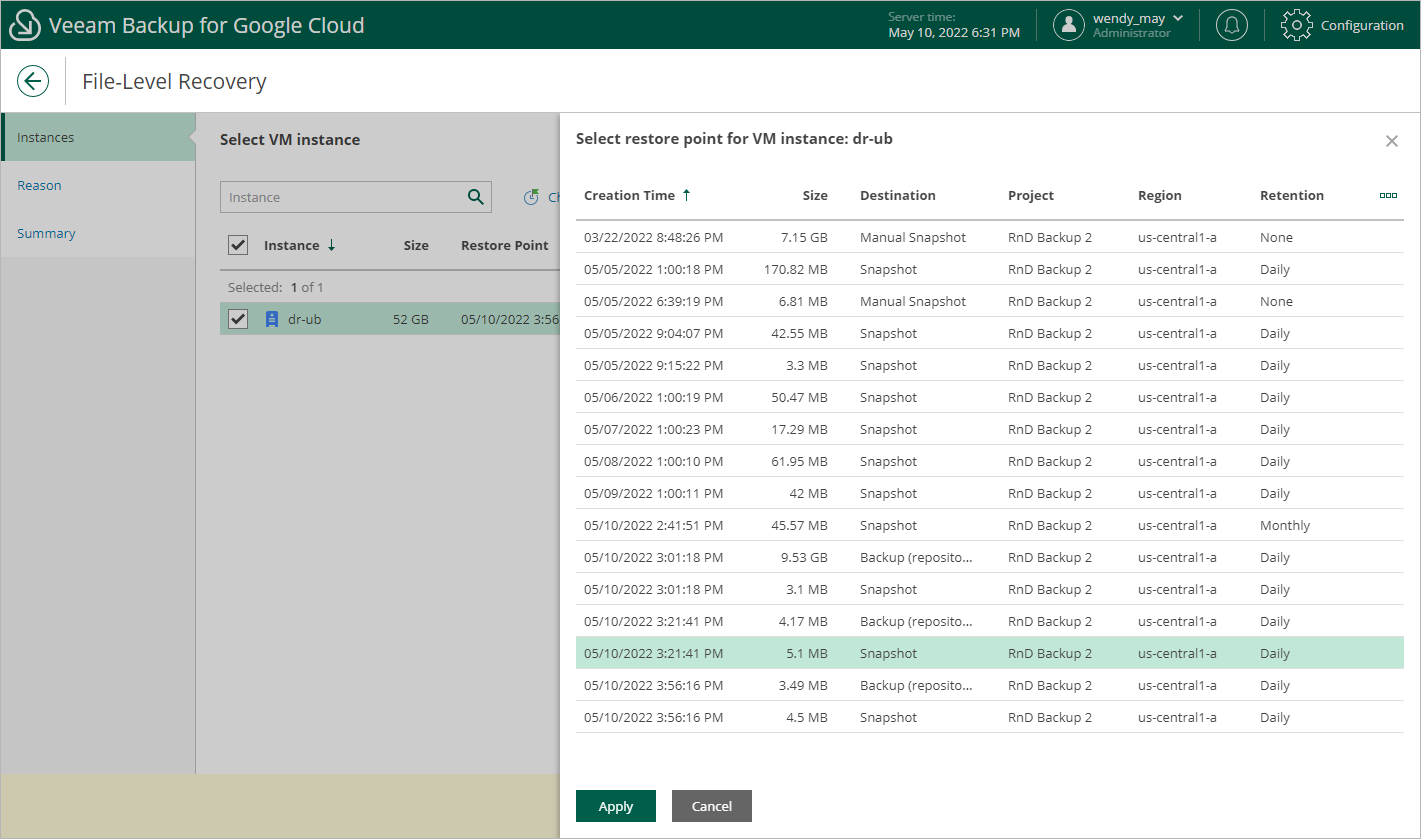Select restore point 05/06/2022 1:00:19 PM

coord(990,397)
